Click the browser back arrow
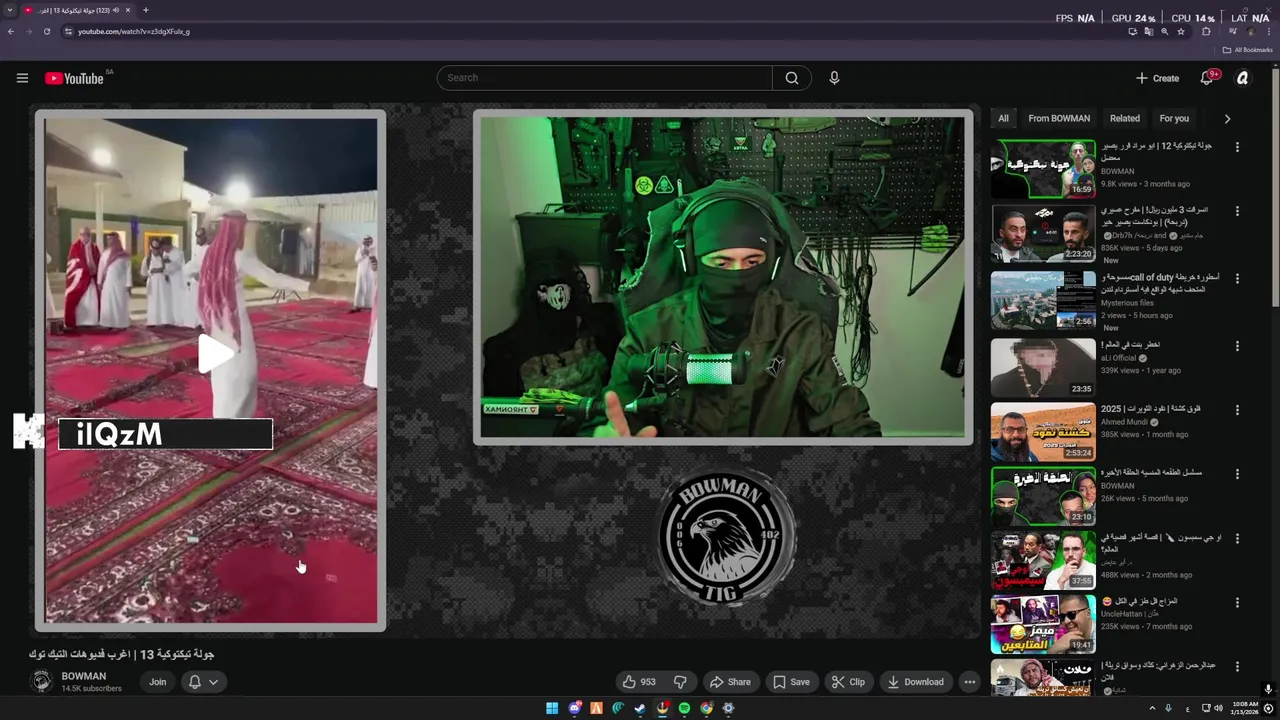The image size is (1280, 720). [x=10, y=31]
